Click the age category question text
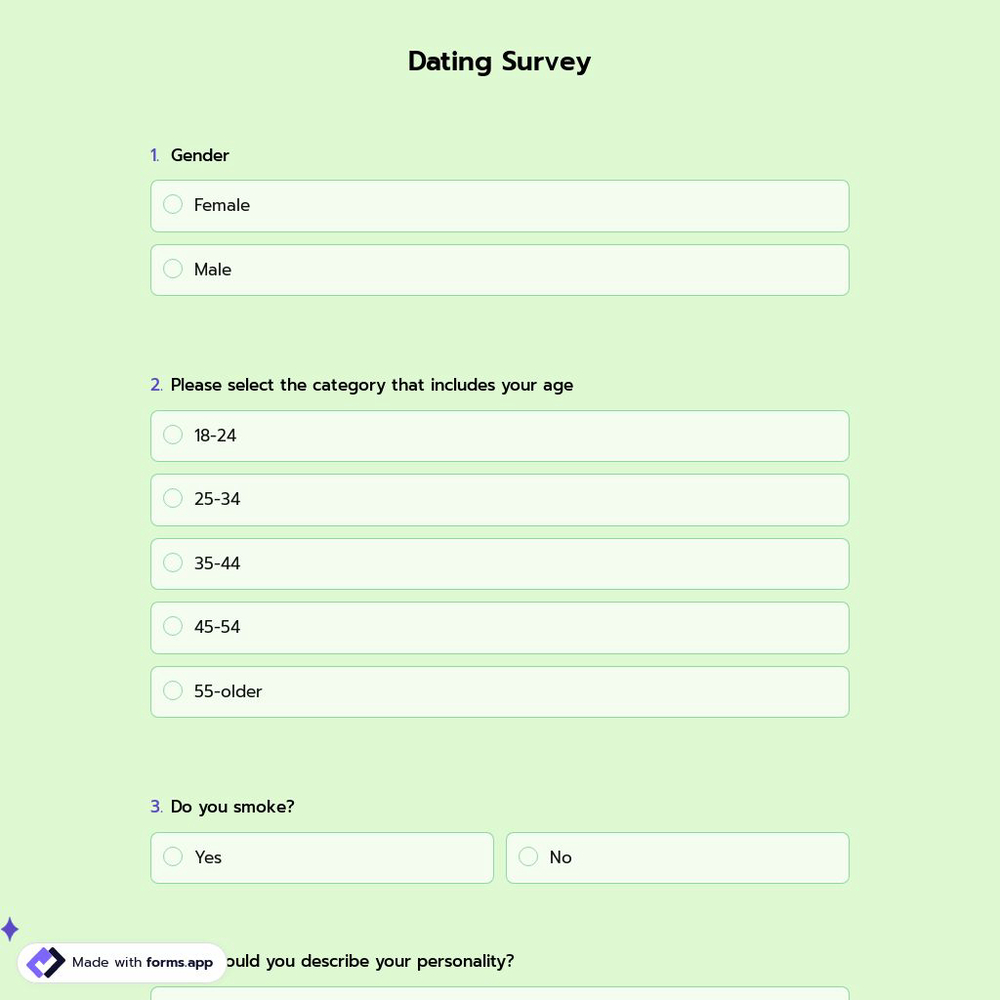The image size is (1000, 1000). coord(372,384)
